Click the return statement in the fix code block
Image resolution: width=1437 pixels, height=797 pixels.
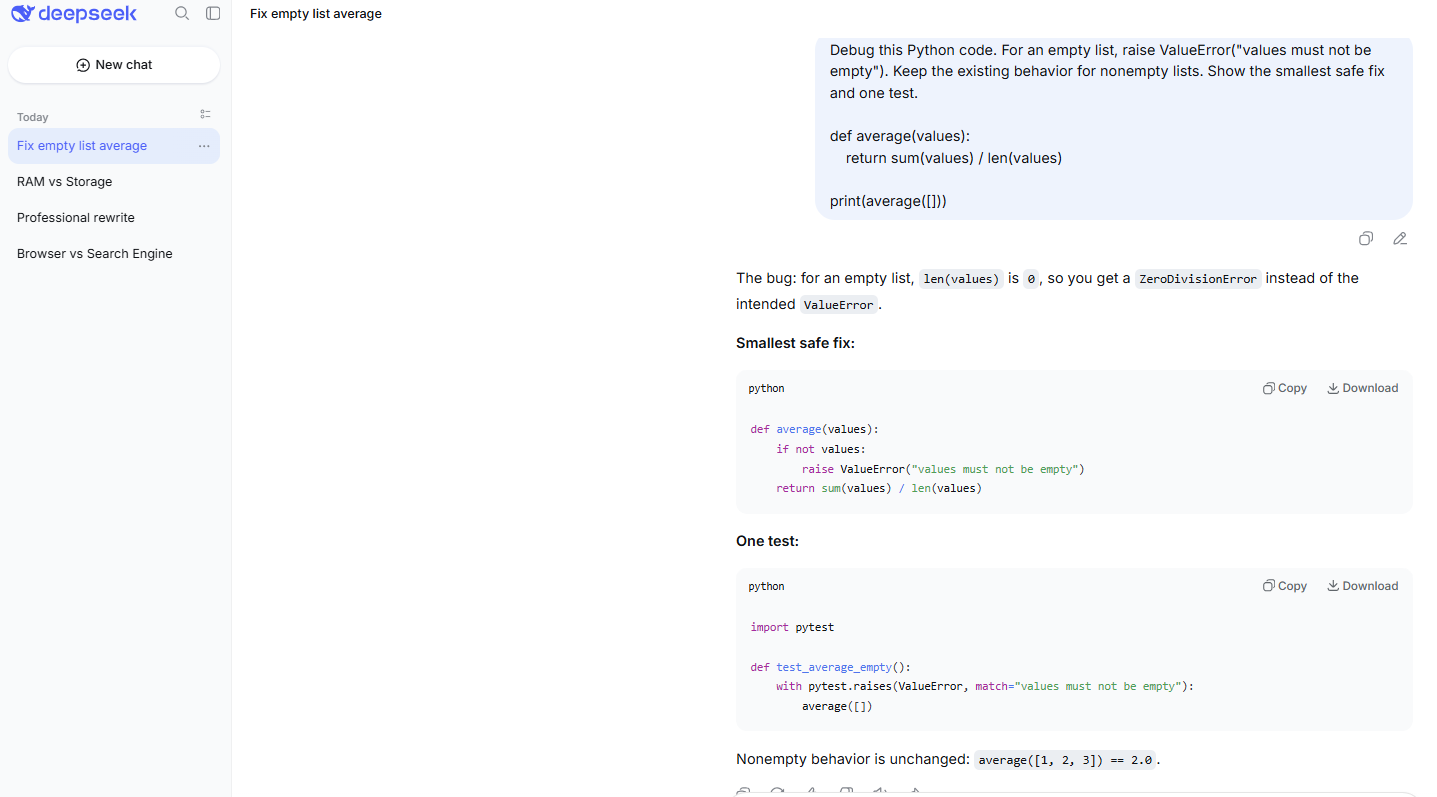coord(879,489)
